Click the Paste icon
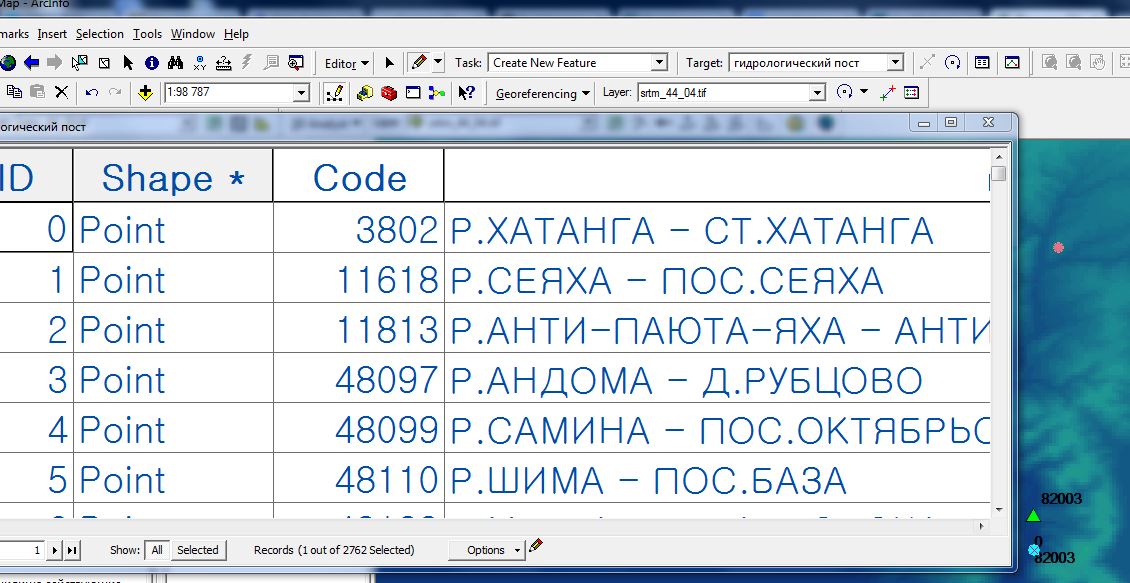1130x583 pixels. coord(37,92)
